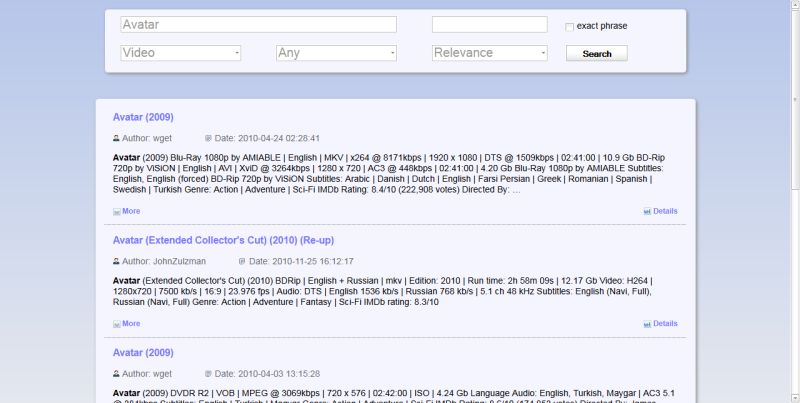Open the Avatar (2009) result dated 2010-04-24
The width and height of the screenshot is (800, 403).
click(x=143, y=117)
